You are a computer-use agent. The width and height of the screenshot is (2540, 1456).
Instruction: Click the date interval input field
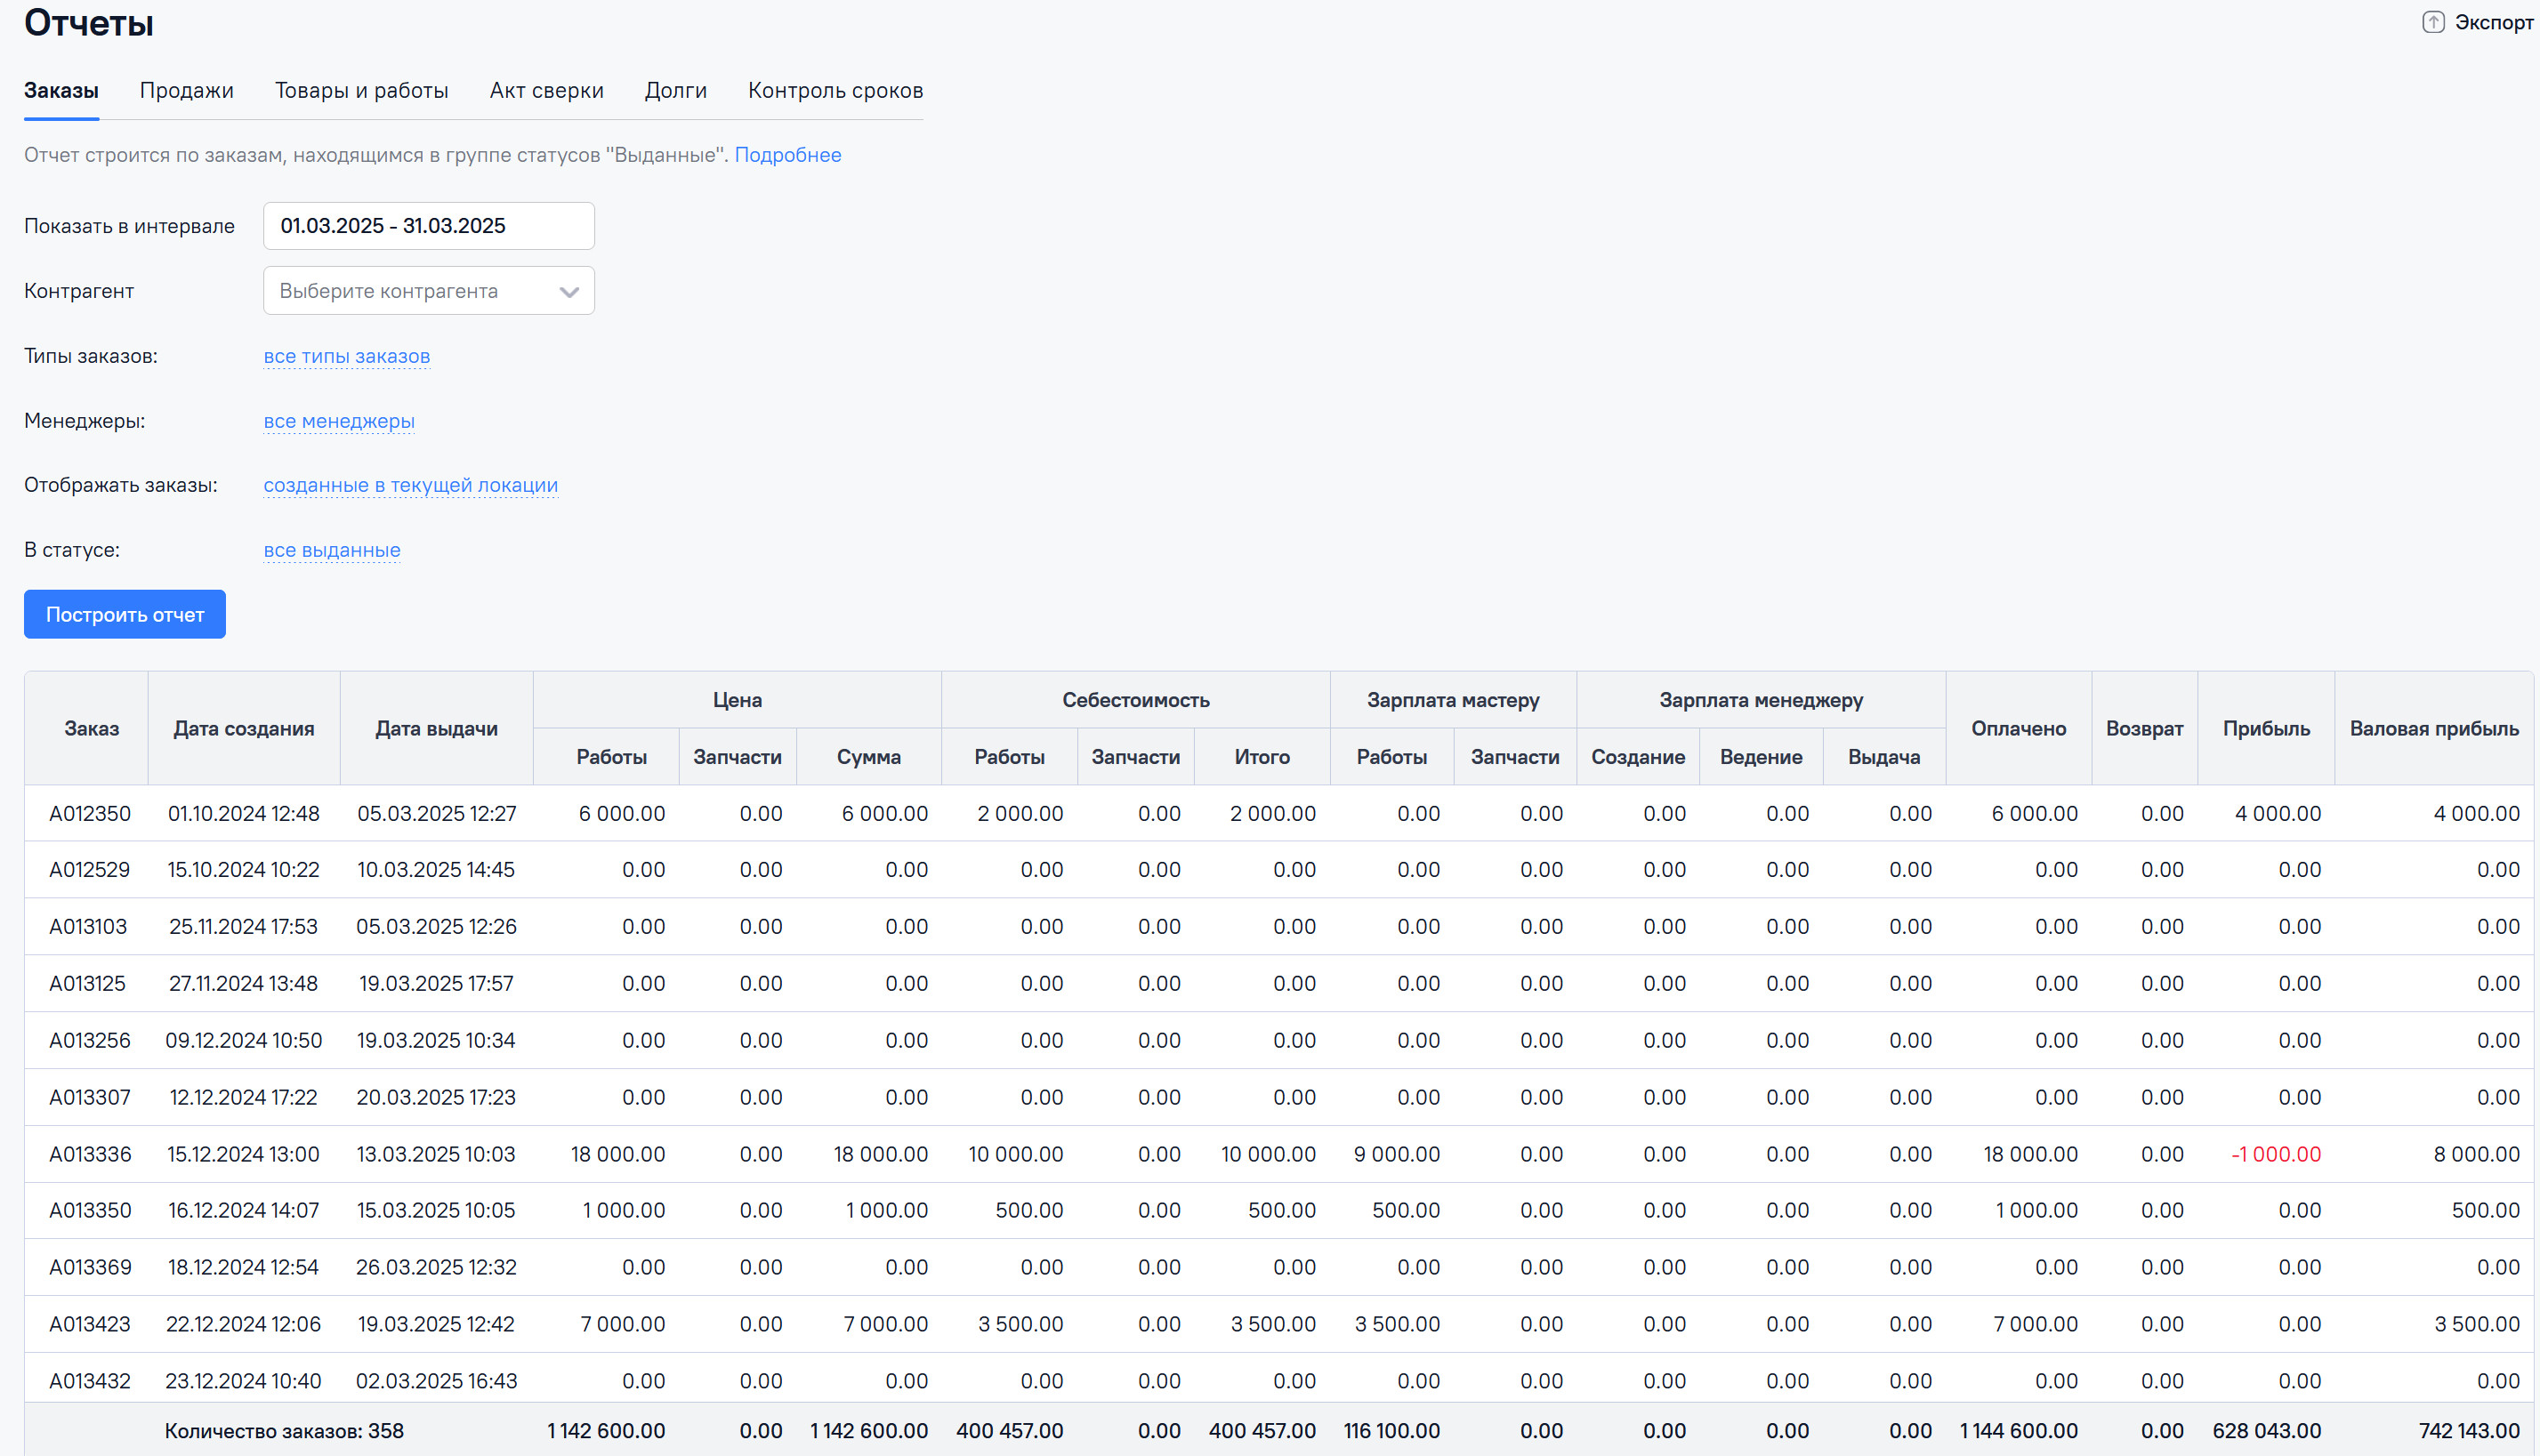(429, 226)
